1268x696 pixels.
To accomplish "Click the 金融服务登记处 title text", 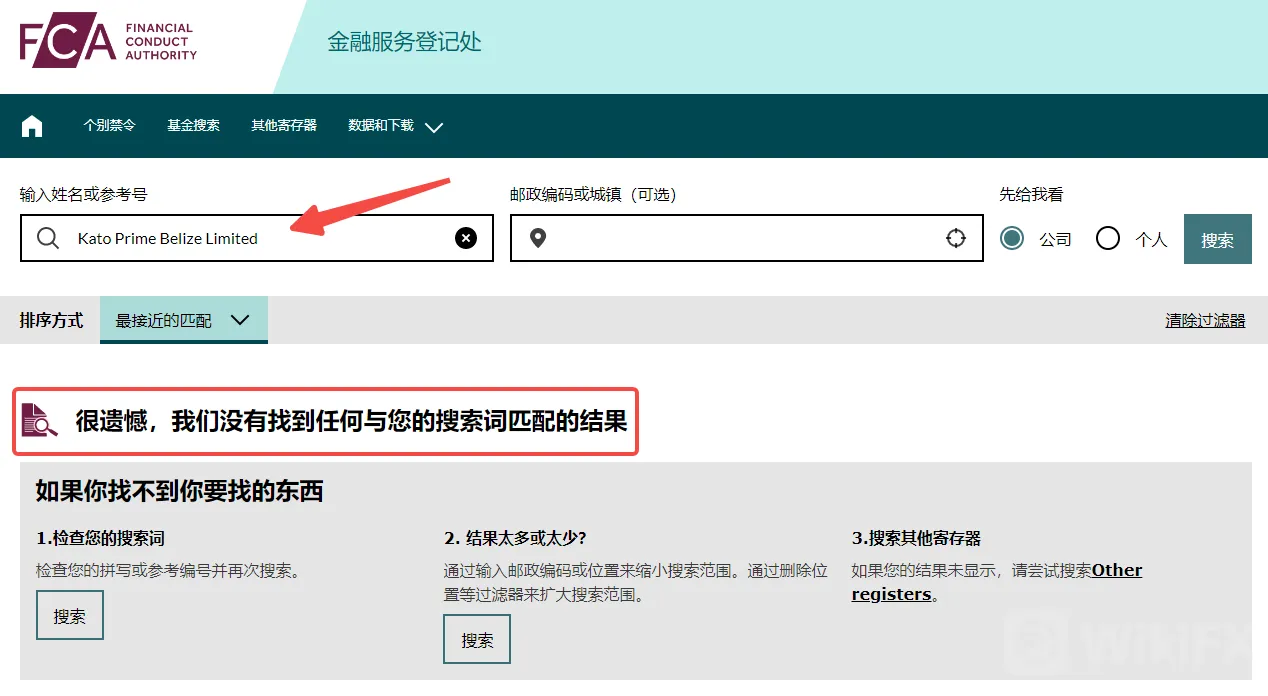I will 405,42.
